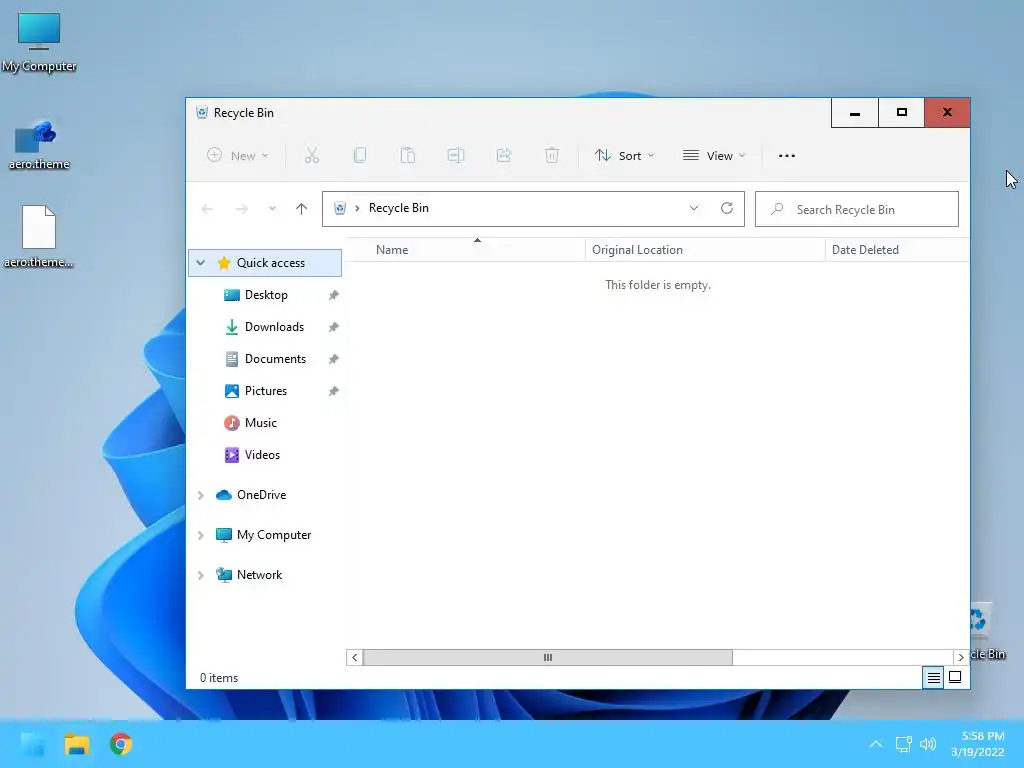Open the See more ellipsis menu
This screenshot has width=1024, height=768.
[x=787, y=155]
